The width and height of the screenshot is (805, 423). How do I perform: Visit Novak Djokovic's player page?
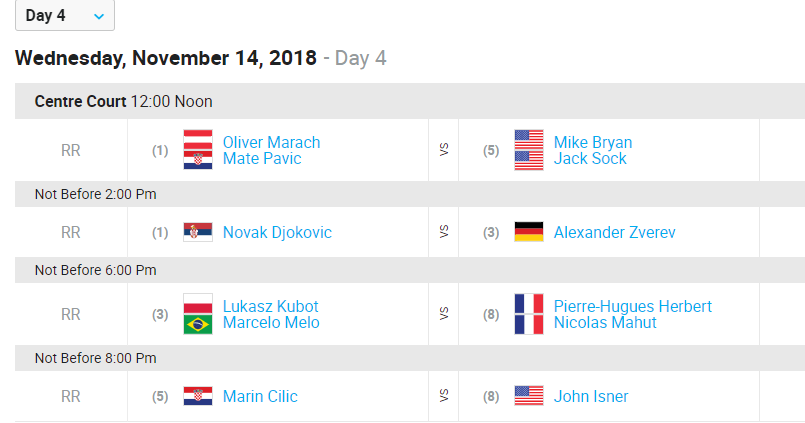click(x=277, y=233)
